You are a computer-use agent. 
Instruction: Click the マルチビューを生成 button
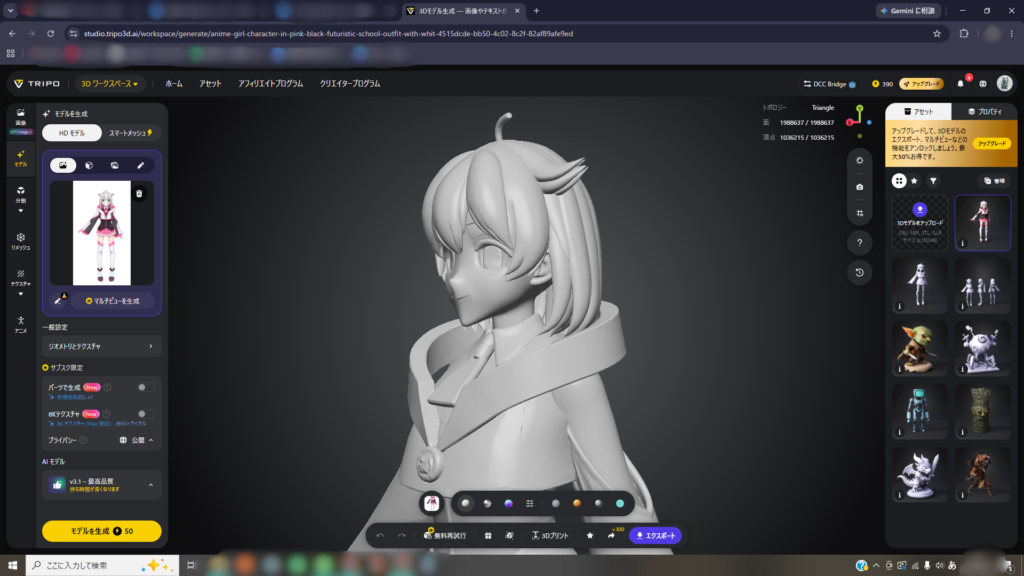click(112, 301)
